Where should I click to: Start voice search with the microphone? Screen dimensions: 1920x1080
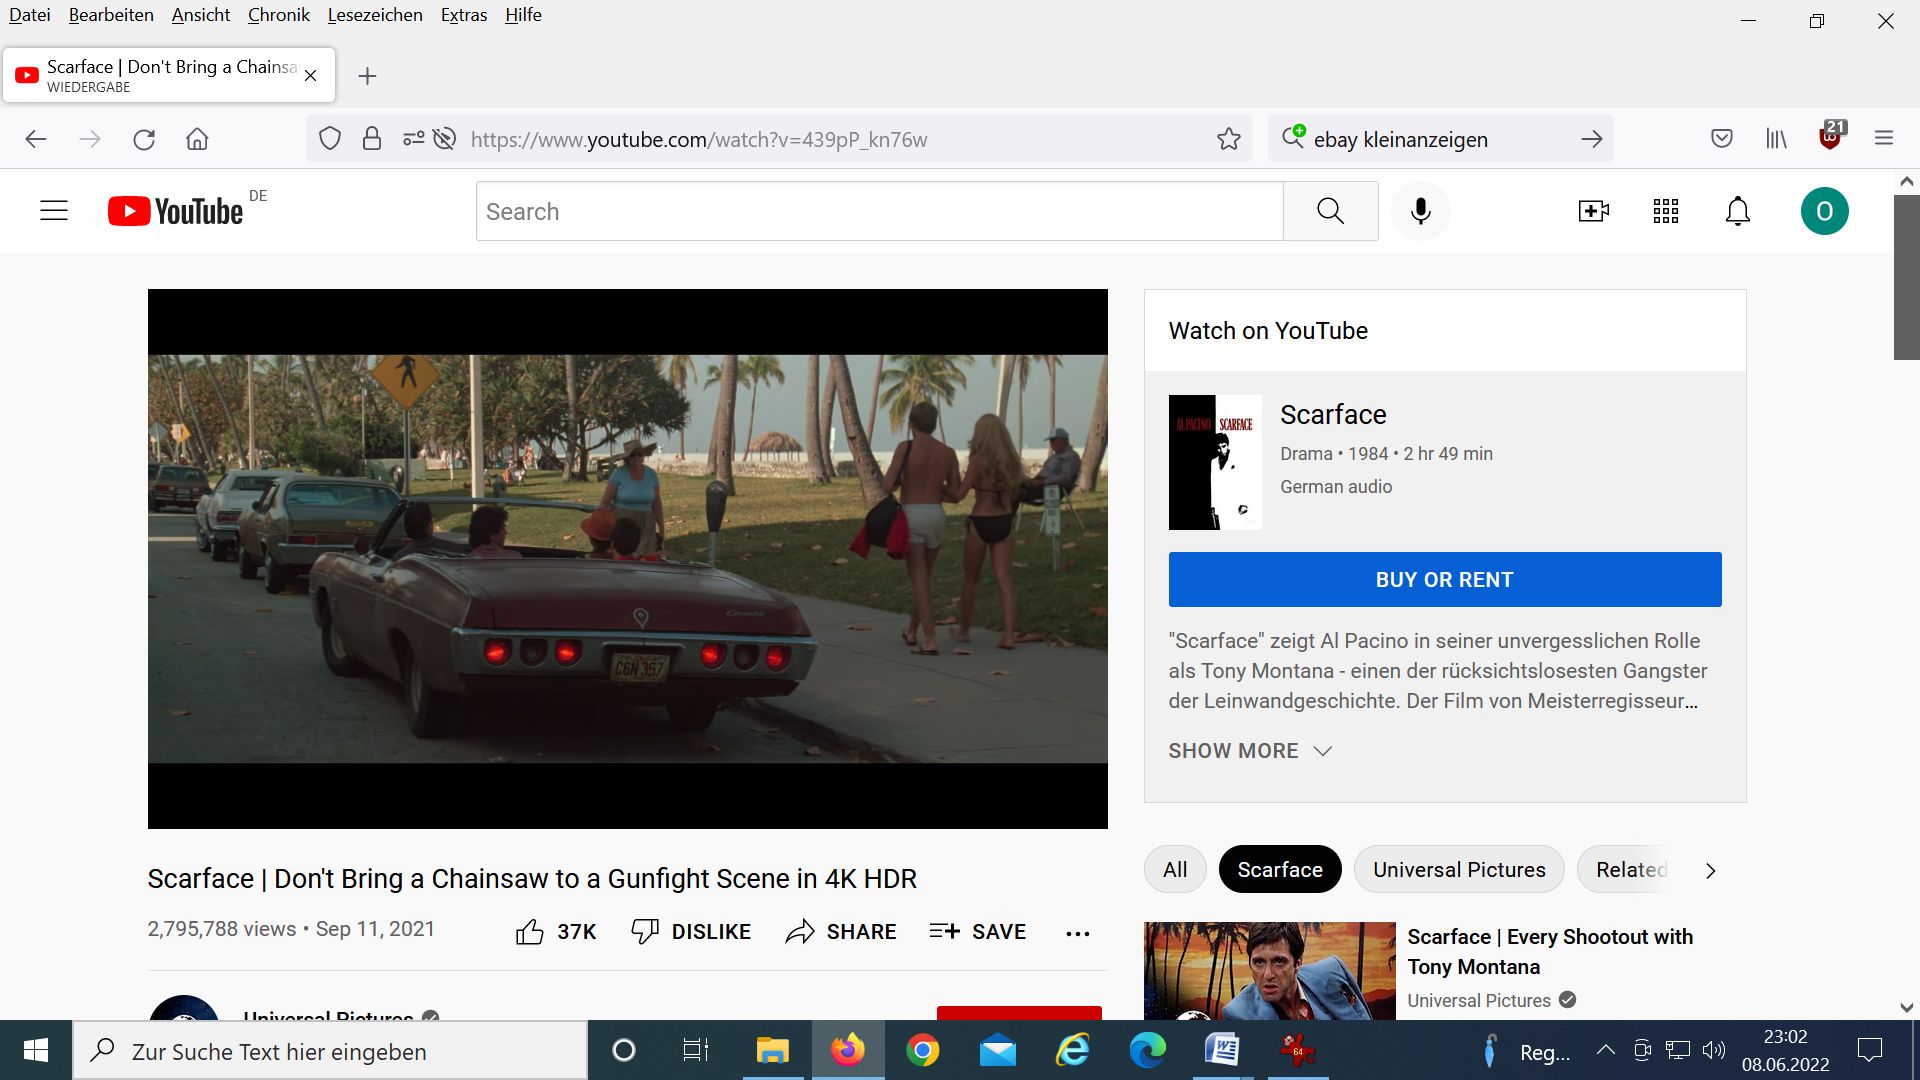(1420, 211)
